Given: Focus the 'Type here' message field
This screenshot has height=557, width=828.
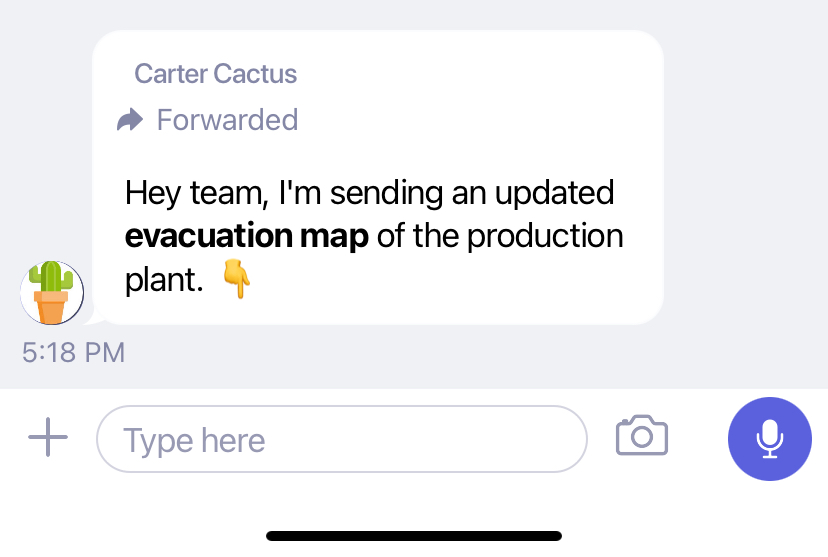Looking at the screenshot, I should (x=342, y=439).
